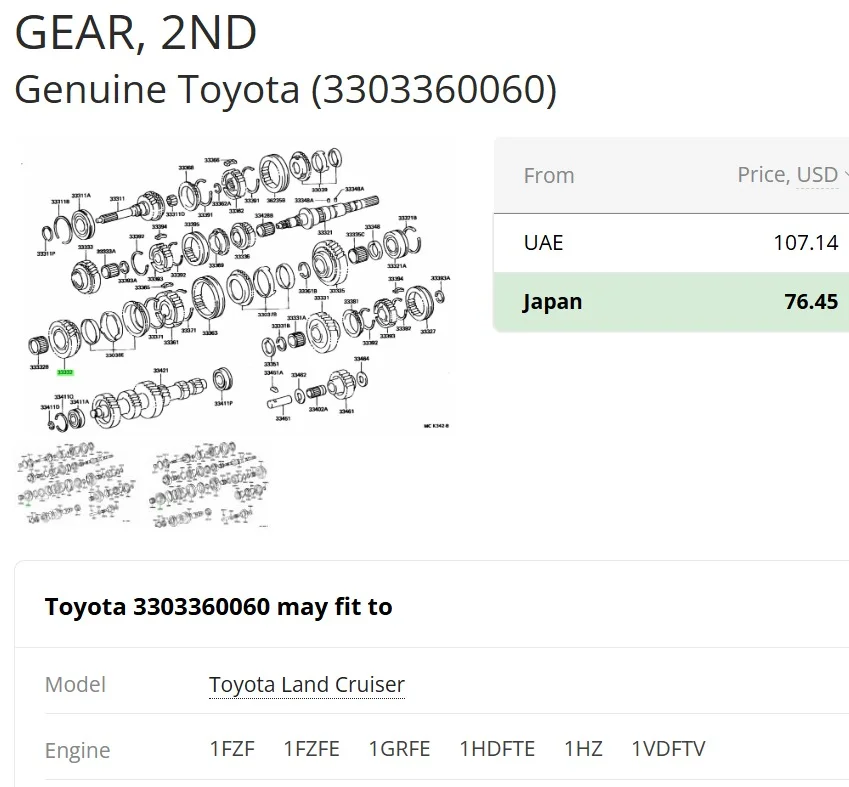Image resolution: width=849 pixels, height=787 pixels.
Task: Click the 1HZ engine code
Action: (x=583, y=749)
